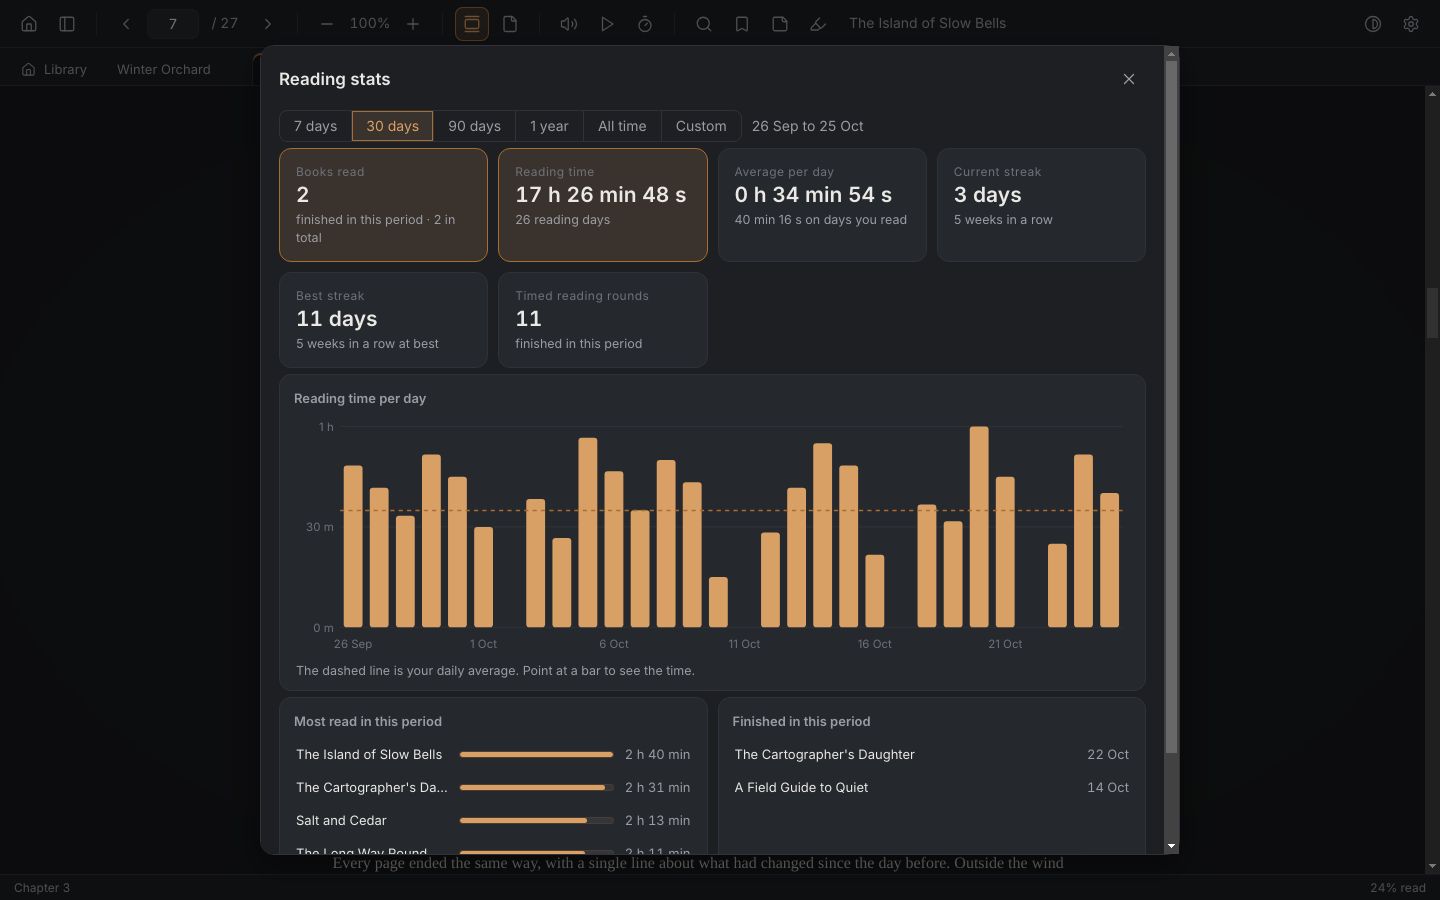Start auto-play with the play icon
The height and width of the screenshot is (900, 1440).
pos(607,24)
